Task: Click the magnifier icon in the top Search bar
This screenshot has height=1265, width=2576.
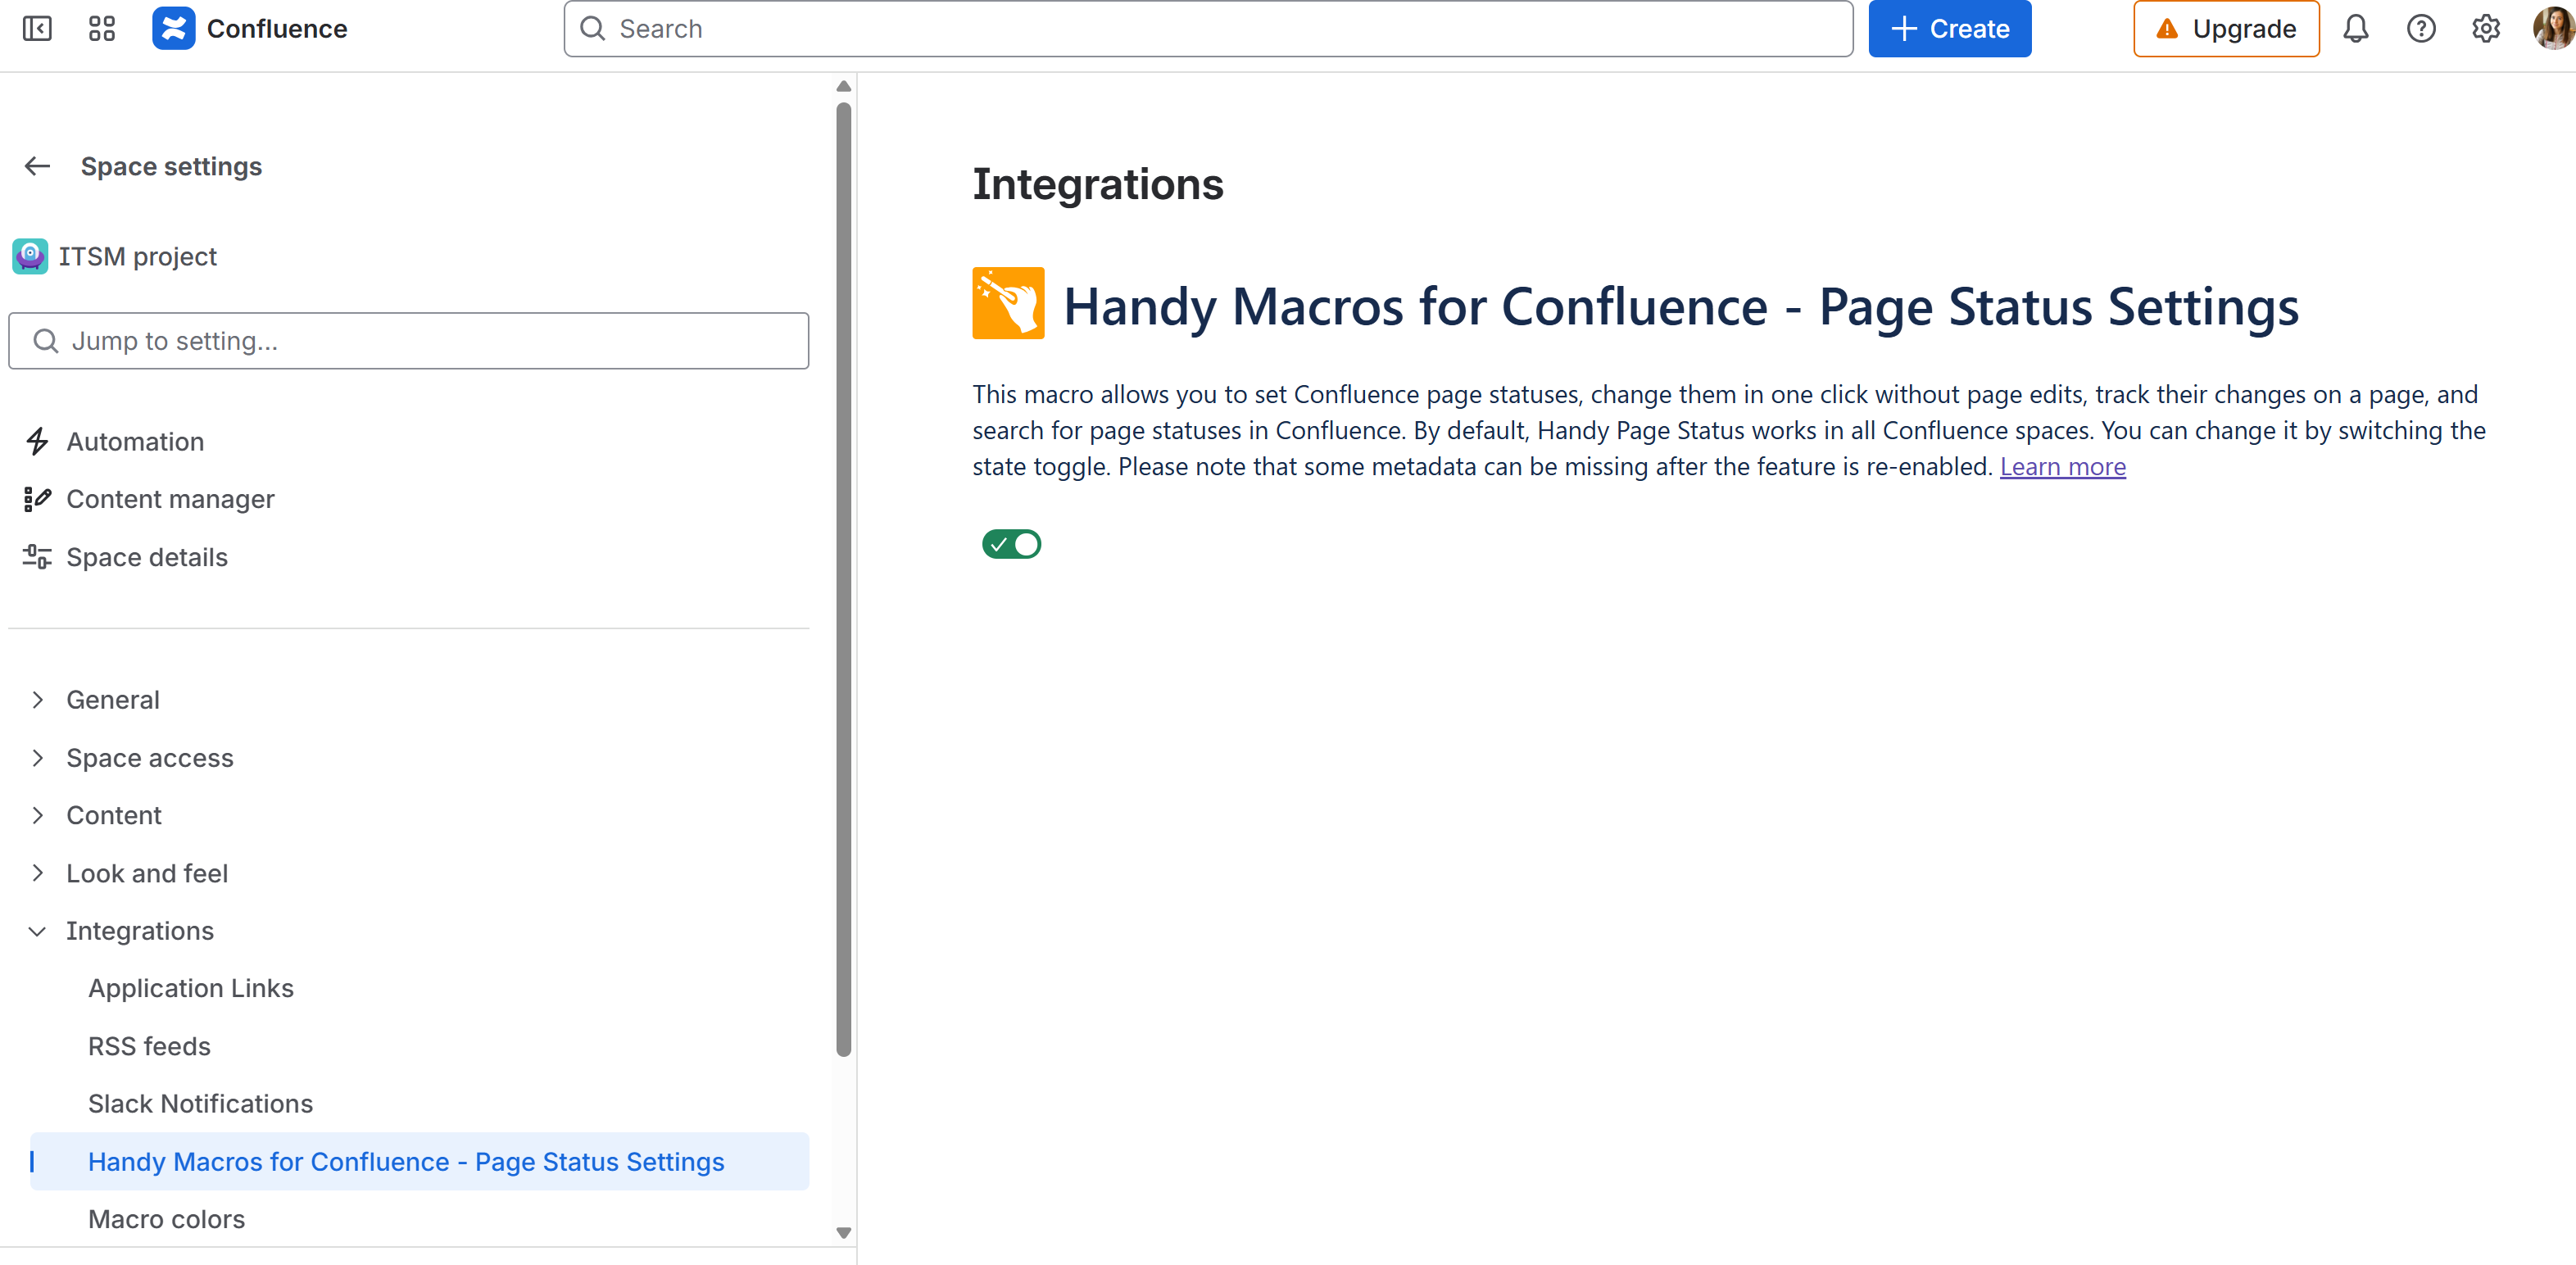Action: coord(593,28)
